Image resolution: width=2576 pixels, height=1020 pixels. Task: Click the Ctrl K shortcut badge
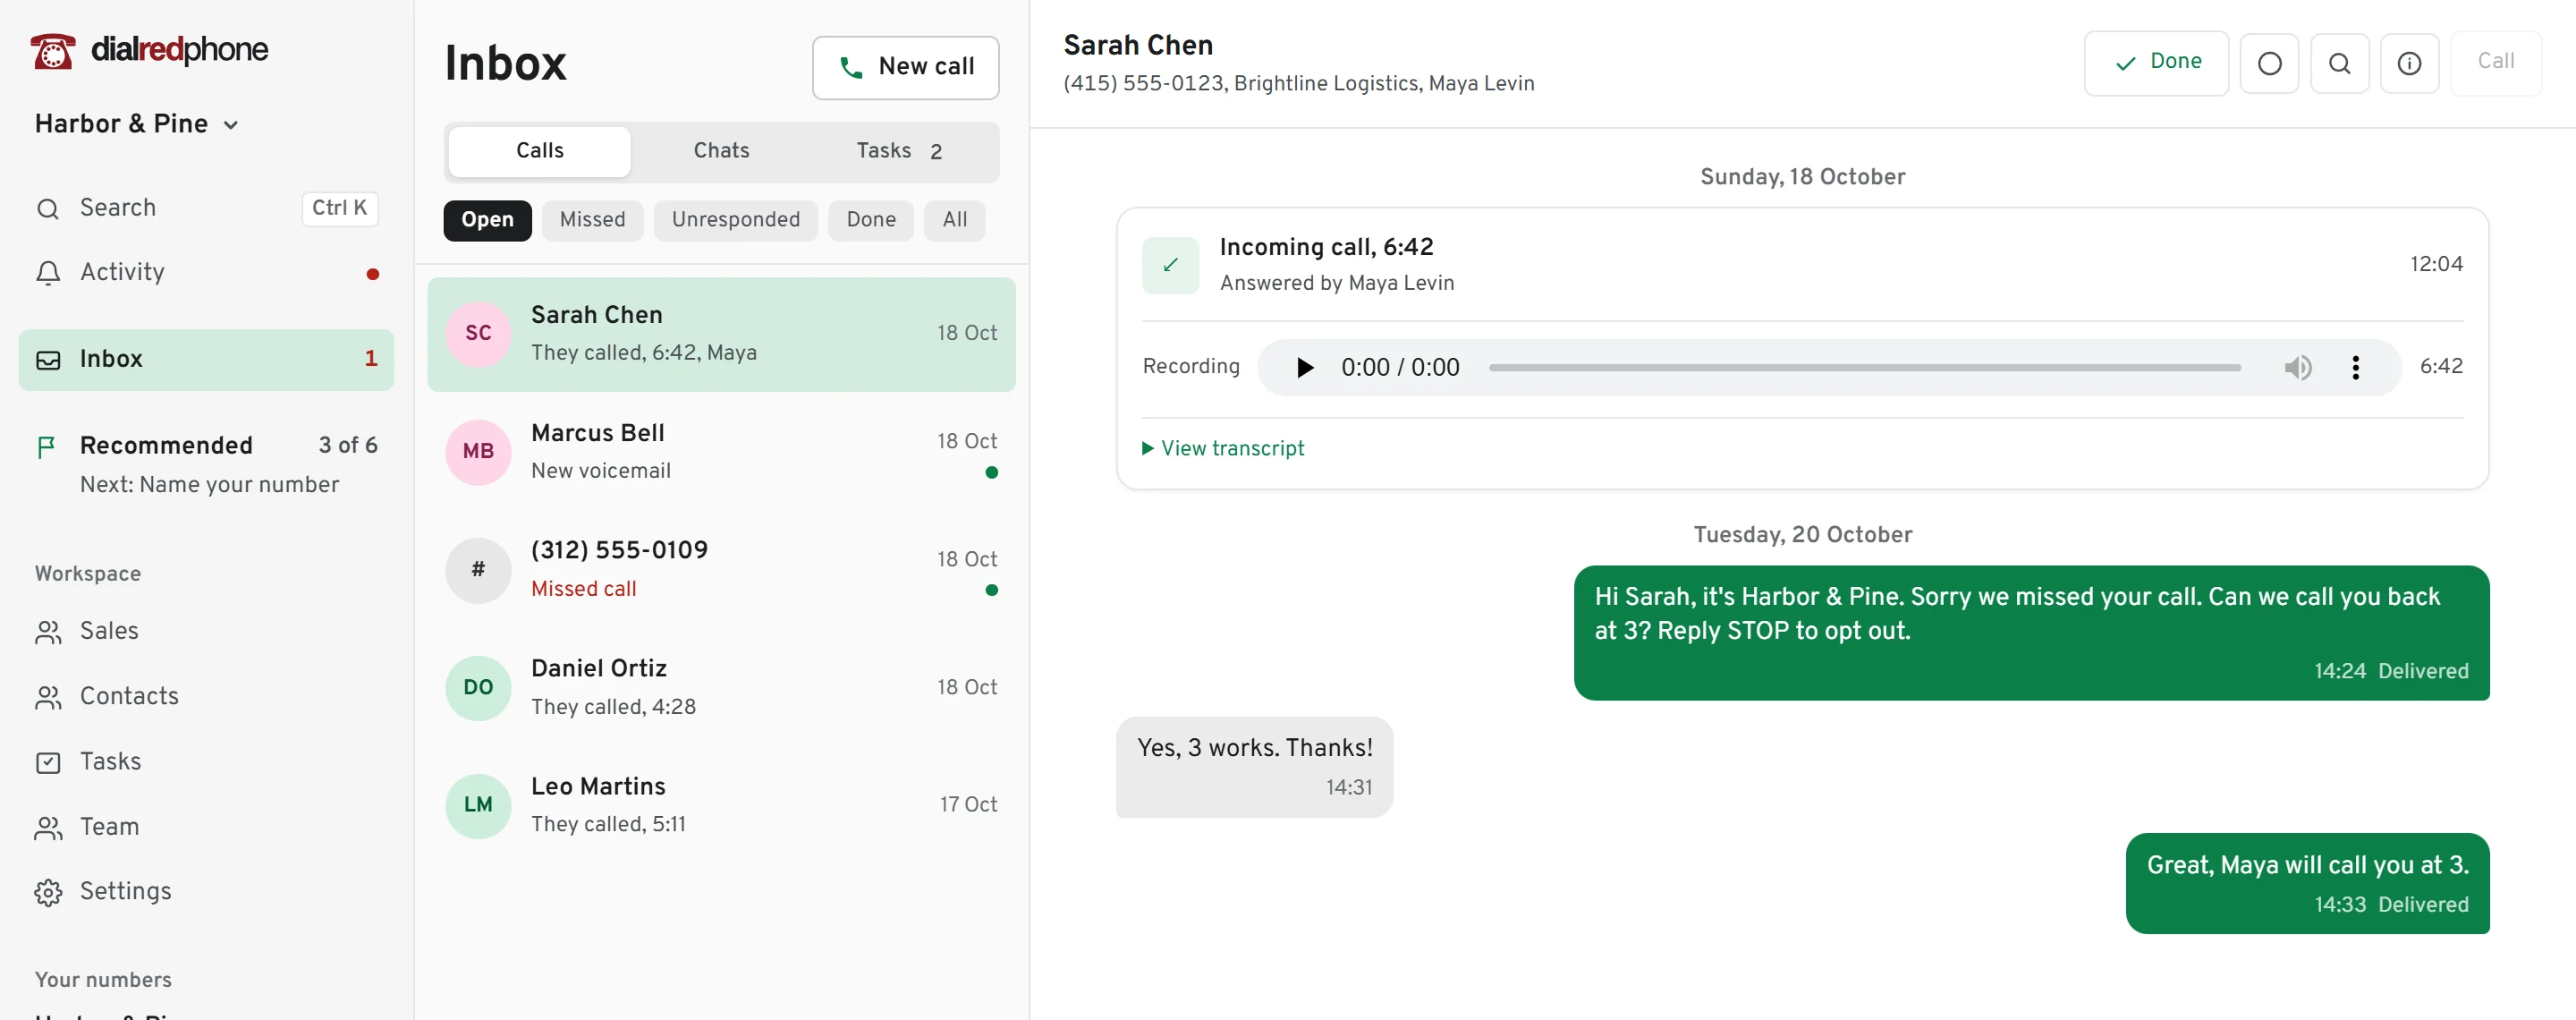339,208
